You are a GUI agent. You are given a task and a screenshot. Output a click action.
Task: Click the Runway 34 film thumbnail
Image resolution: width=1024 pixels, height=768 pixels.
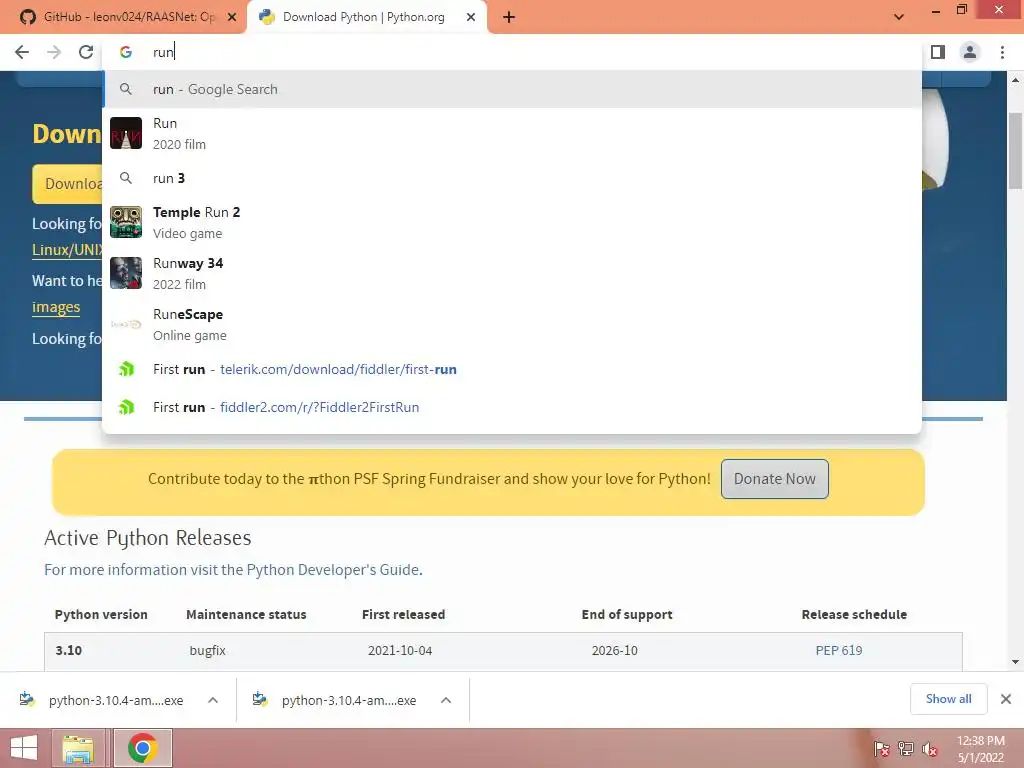coord(126,273)
